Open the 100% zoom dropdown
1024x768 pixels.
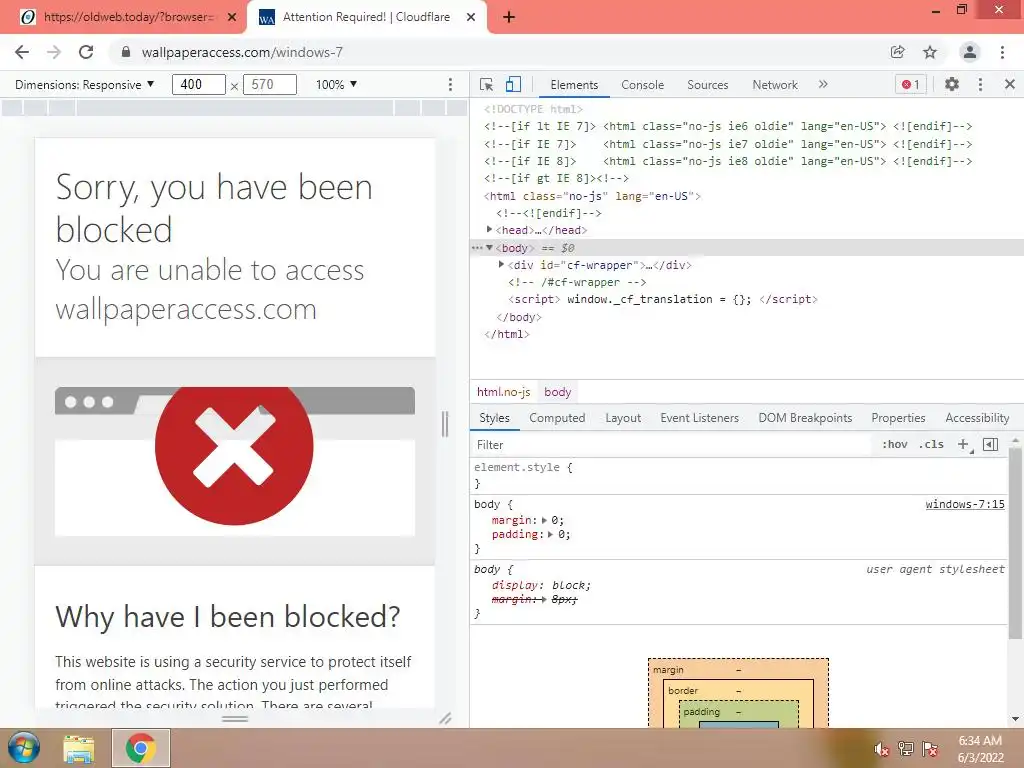click(336, 84)
